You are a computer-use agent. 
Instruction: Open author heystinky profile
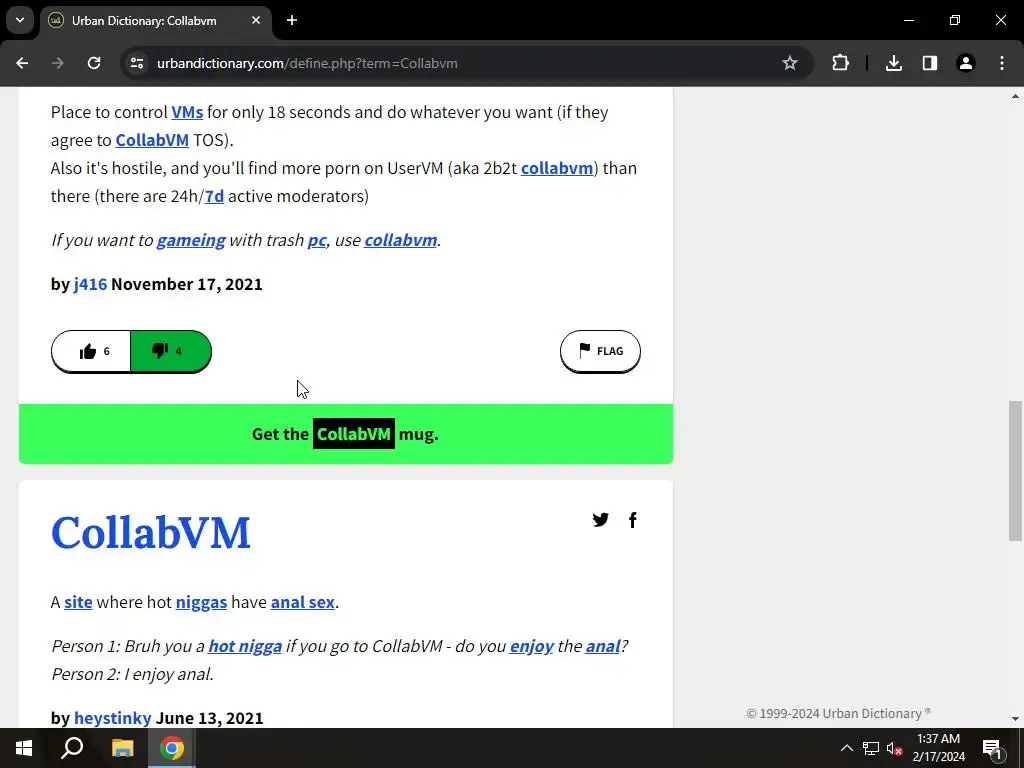pos(112,718)
